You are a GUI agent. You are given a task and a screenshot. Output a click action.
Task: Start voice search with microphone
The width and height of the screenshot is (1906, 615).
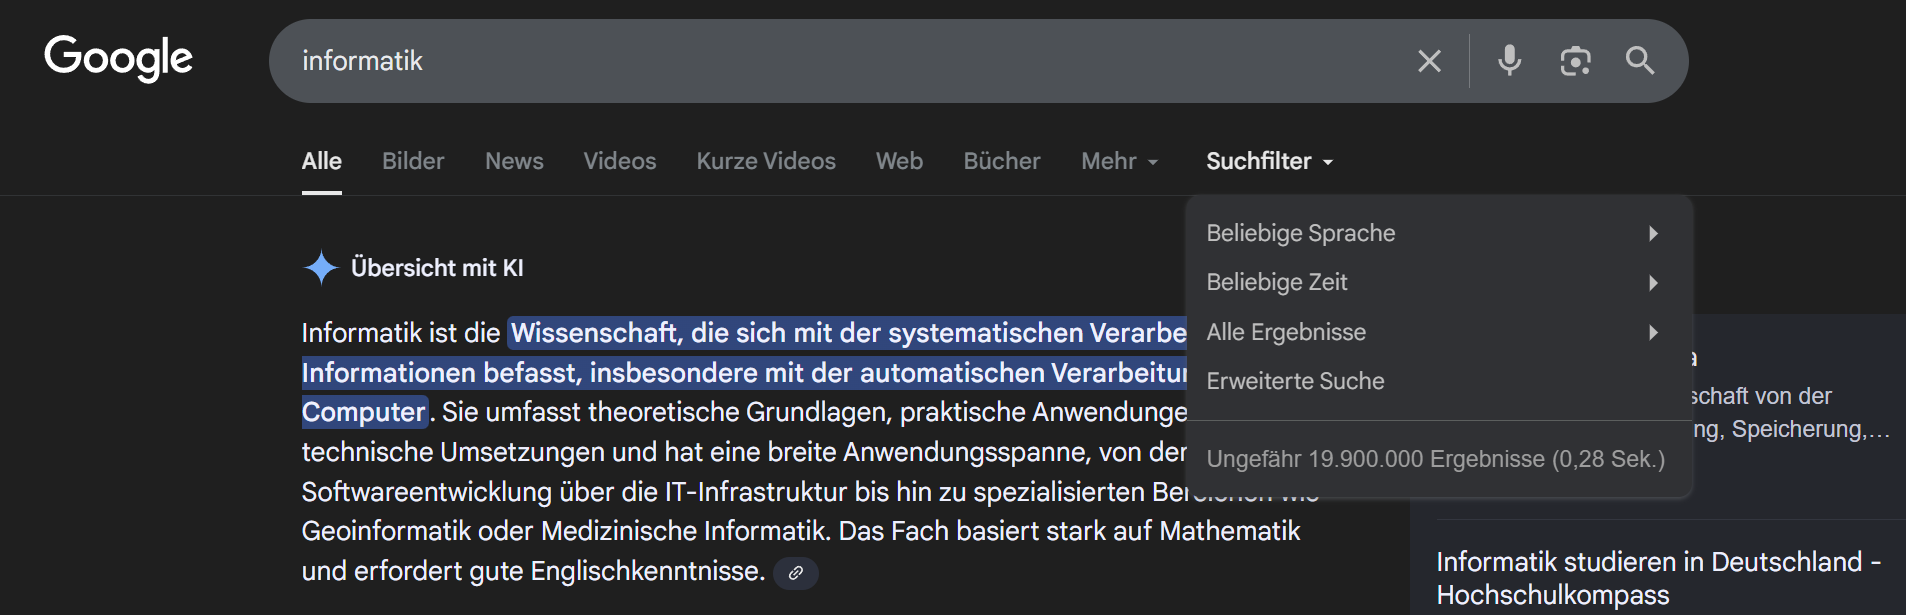click(1509, 61)
